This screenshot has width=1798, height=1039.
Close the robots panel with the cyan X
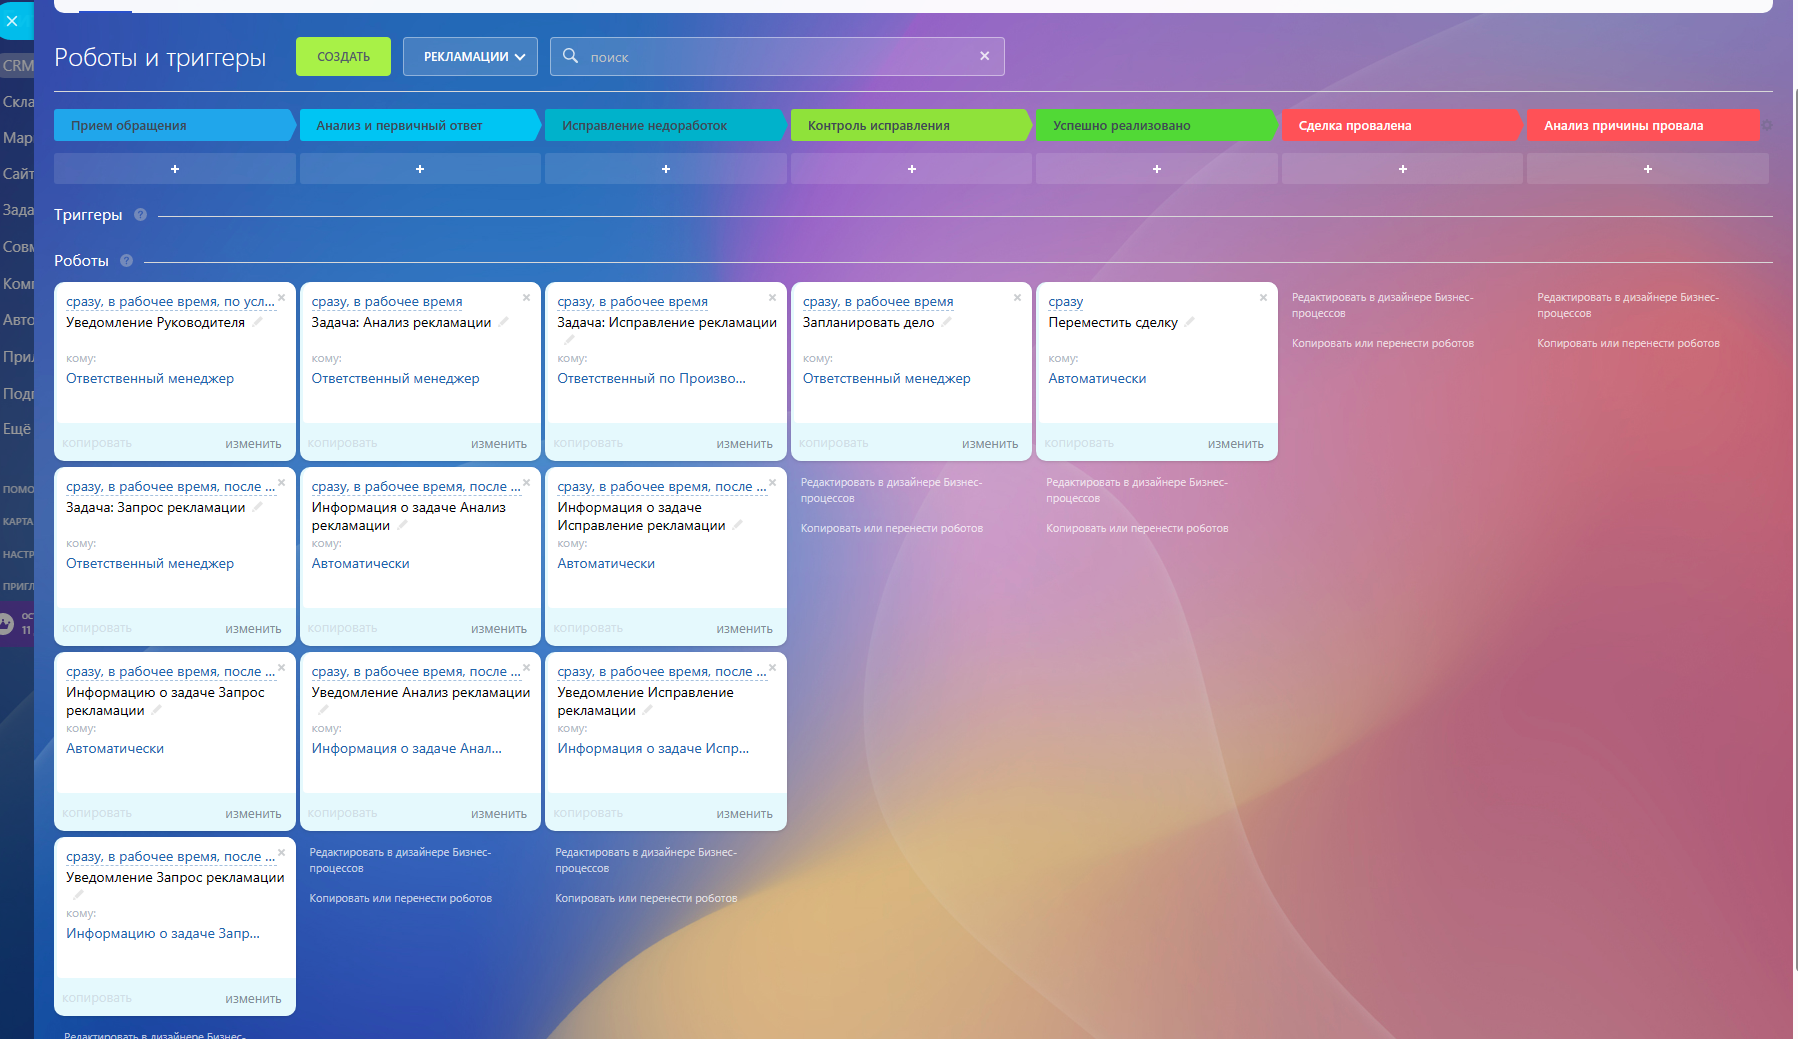pos(12,20)
